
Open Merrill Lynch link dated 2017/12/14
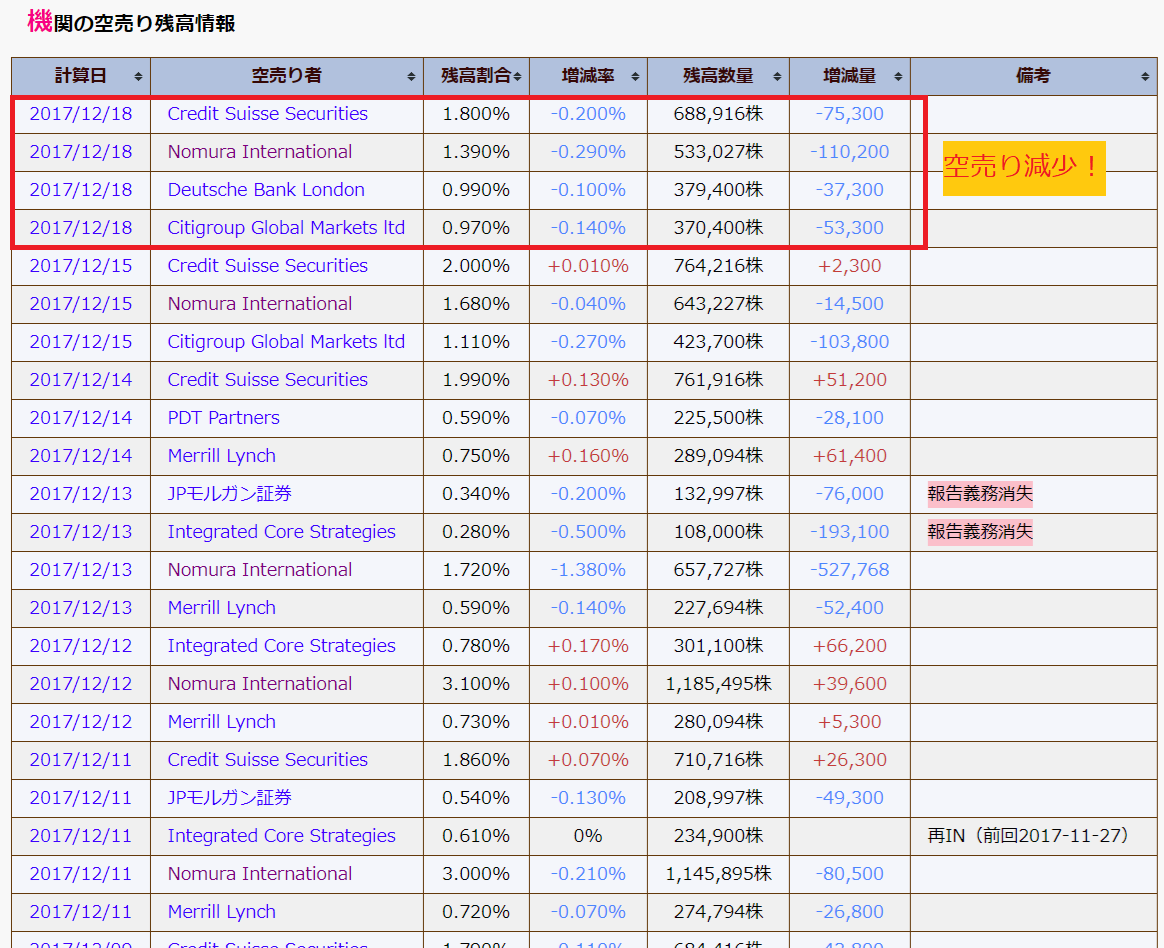(221, 456)
